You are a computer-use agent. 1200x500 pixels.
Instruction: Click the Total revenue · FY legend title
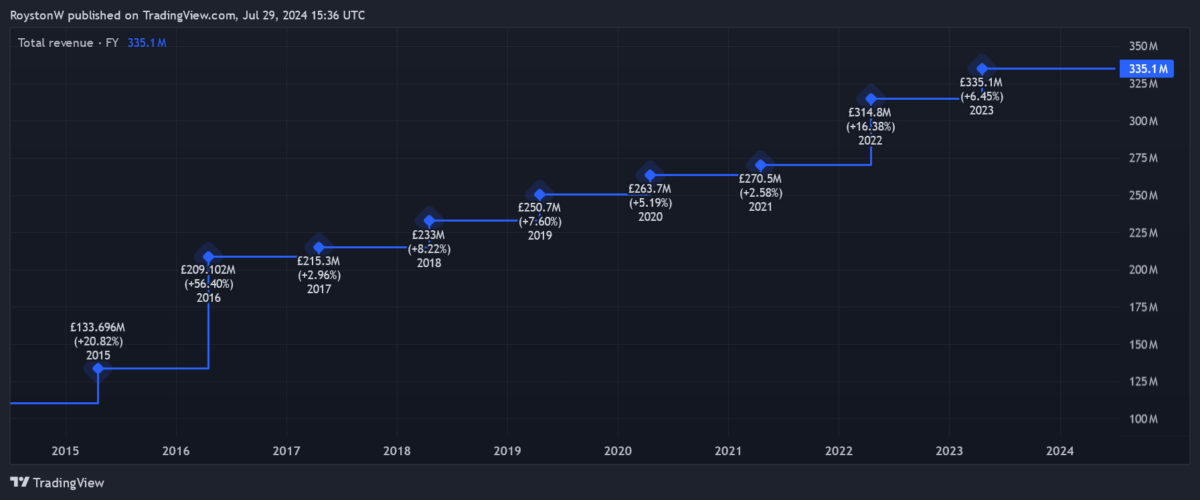coord(69,43)
